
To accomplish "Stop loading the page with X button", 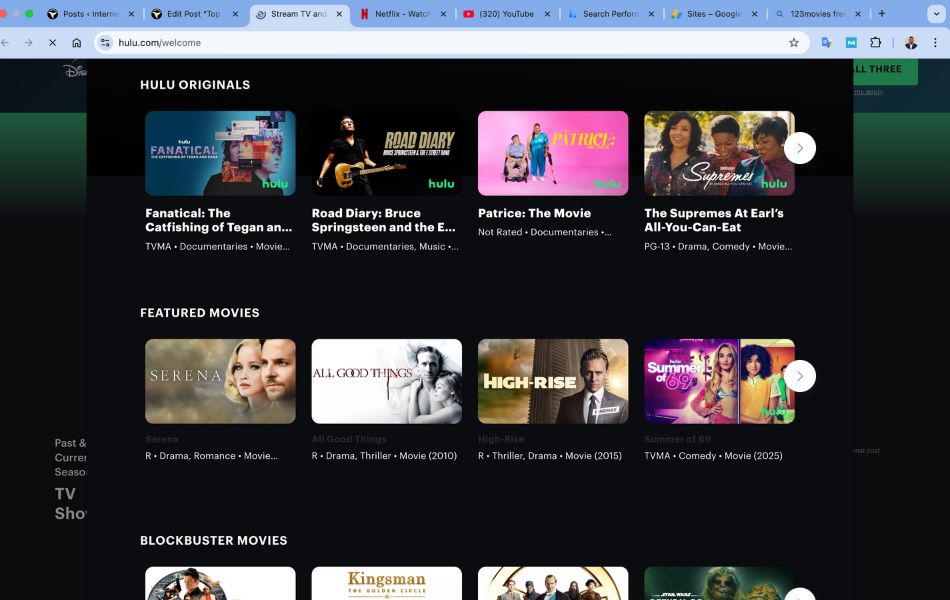I will [53, 42].
